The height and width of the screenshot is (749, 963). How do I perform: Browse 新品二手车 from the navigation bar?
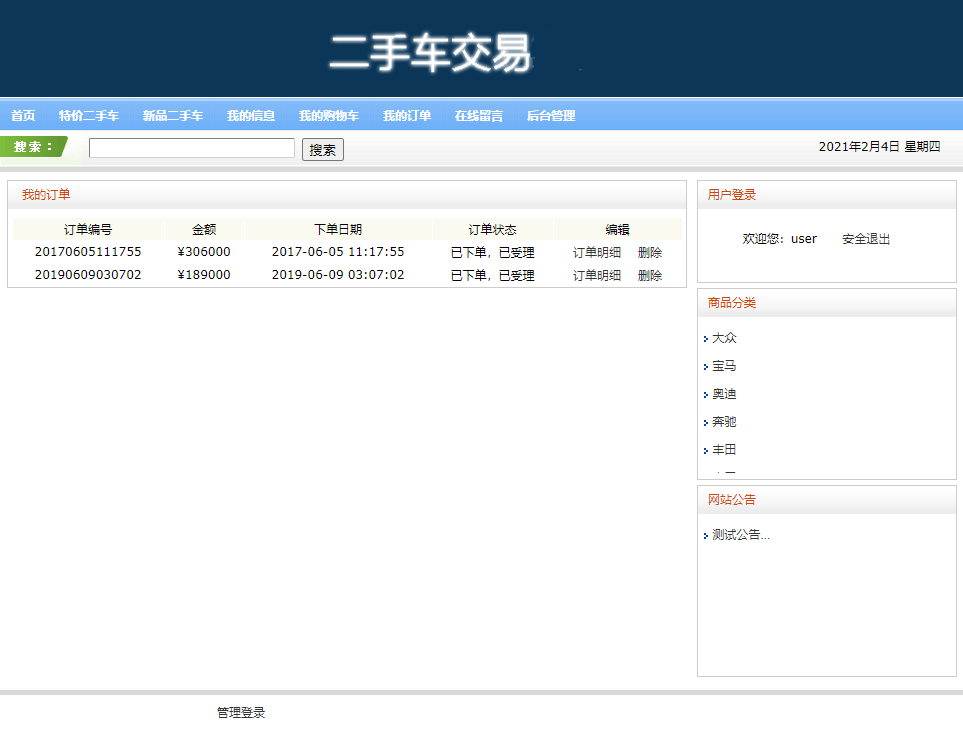[171, 115]
